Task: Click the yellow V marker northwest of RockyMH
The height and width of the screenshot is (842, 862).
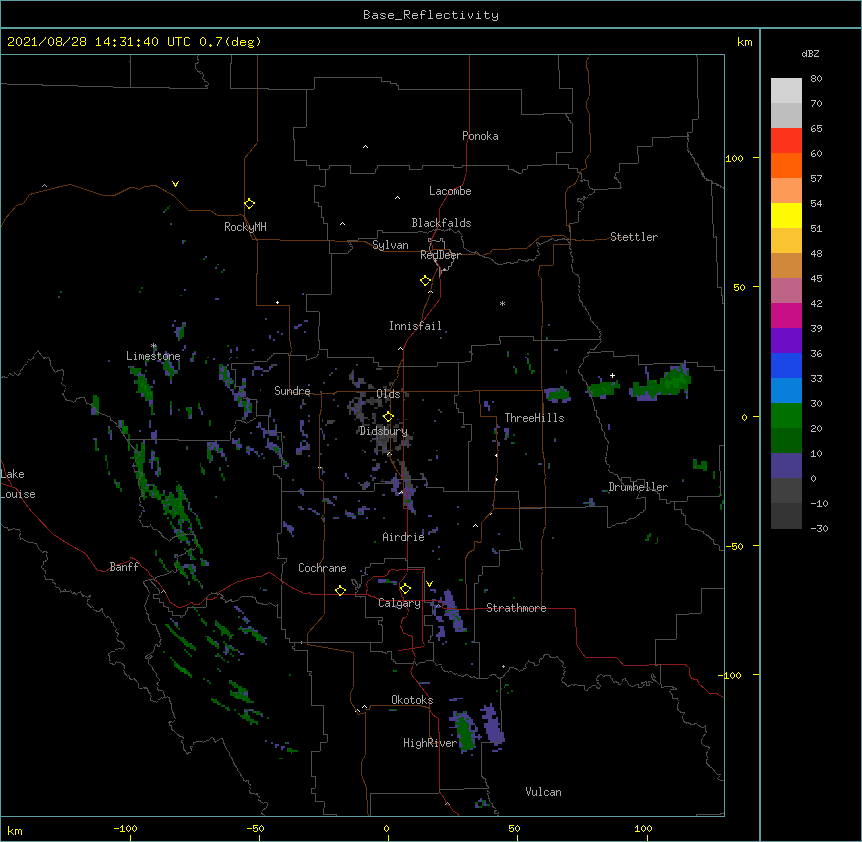Action: pos(175,184)
